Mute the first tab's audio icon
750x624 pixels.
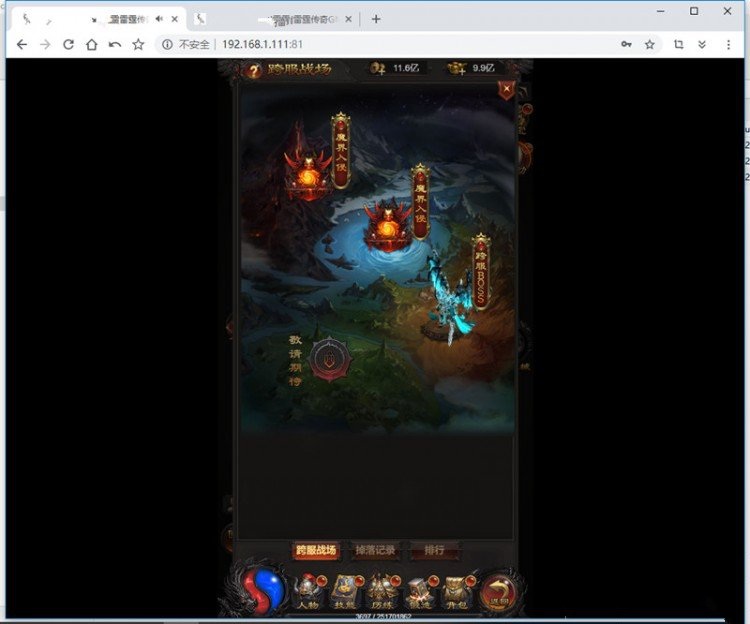[x=159, y=19]
